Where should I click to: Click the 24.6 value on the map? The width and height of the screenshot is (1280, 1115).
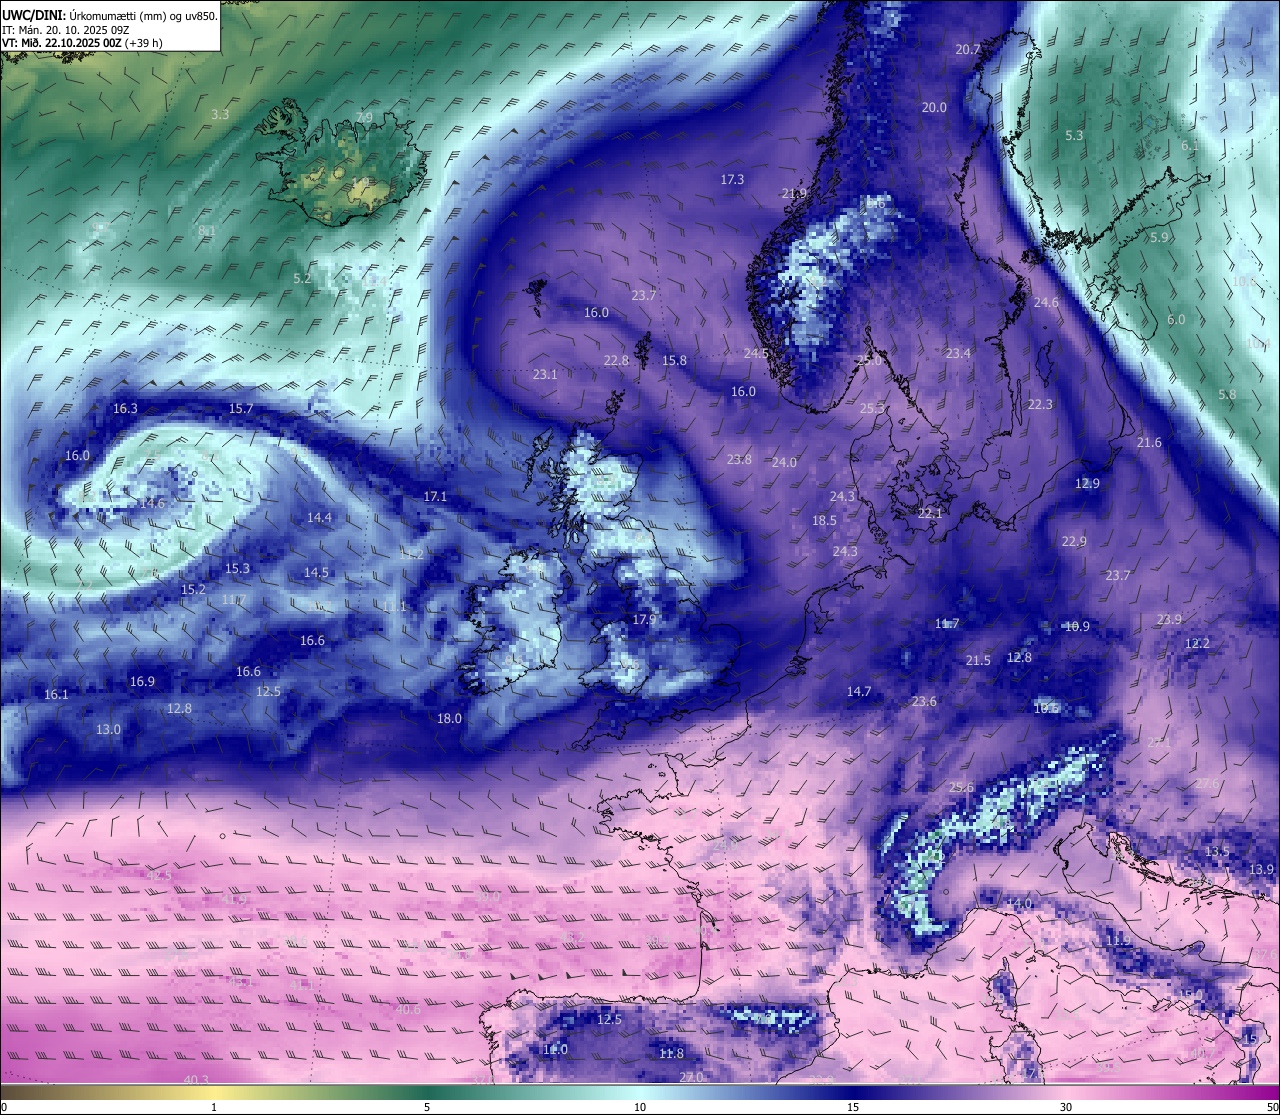(x=1046, y=302)
